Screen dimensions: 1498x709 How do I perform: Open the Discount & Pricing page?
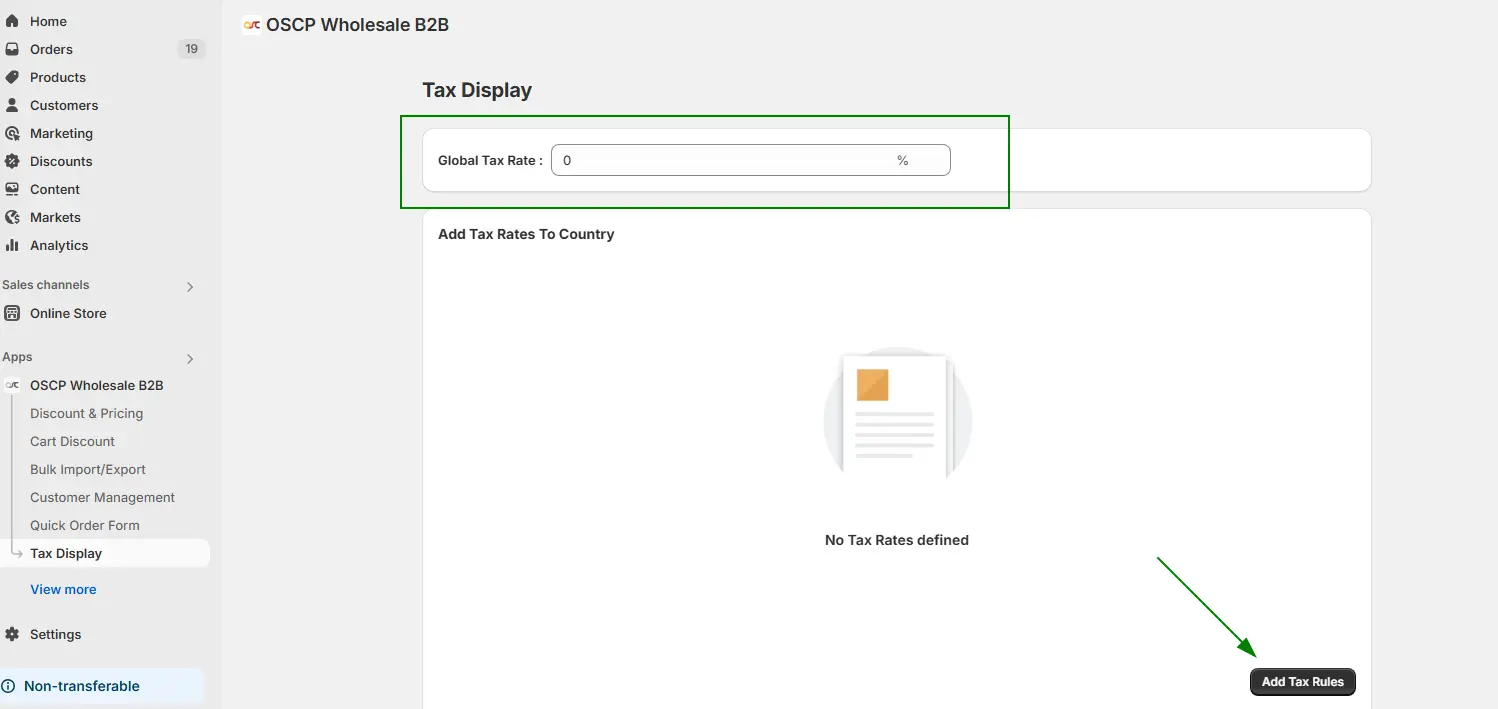[x=86, y=413]
